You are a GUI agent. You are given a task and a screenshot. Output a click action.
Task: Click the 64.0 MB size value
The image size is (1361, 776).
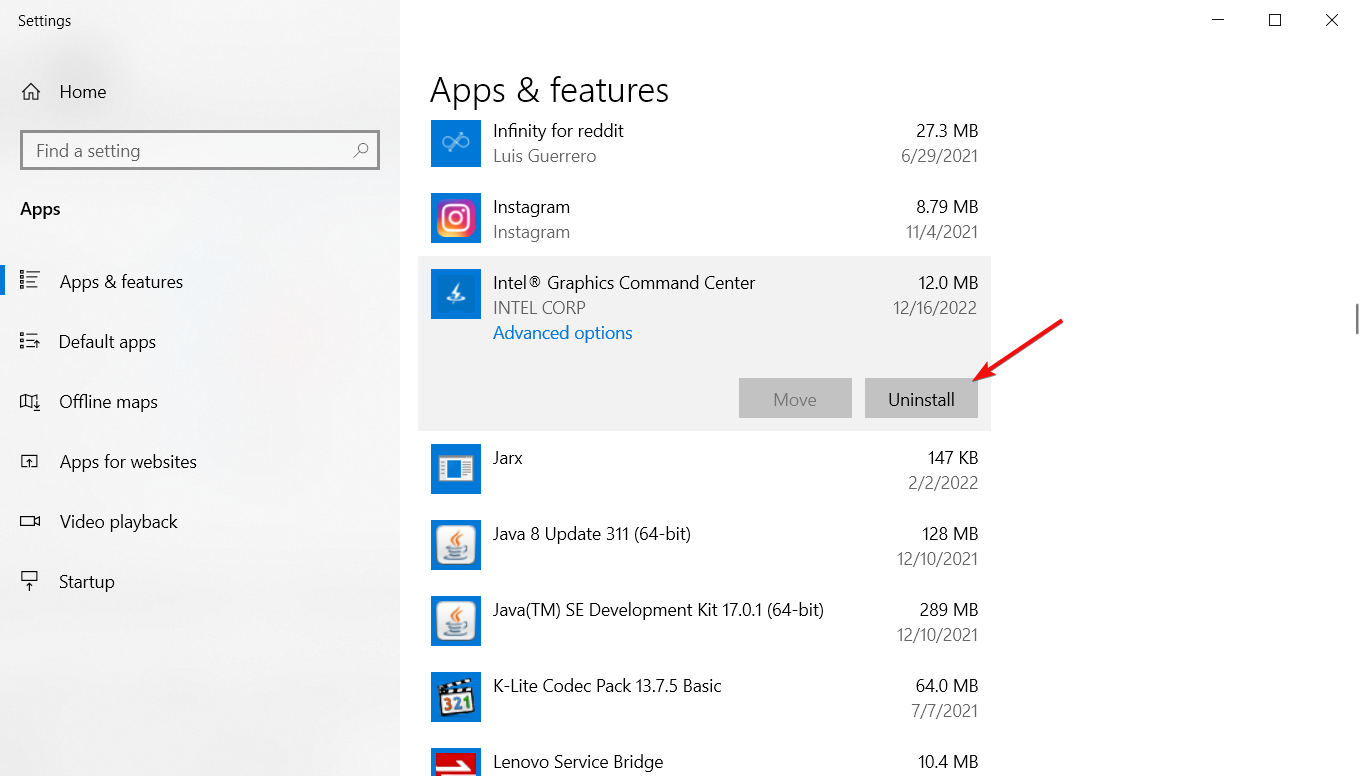pyautogui.click(x=947, y=686)
